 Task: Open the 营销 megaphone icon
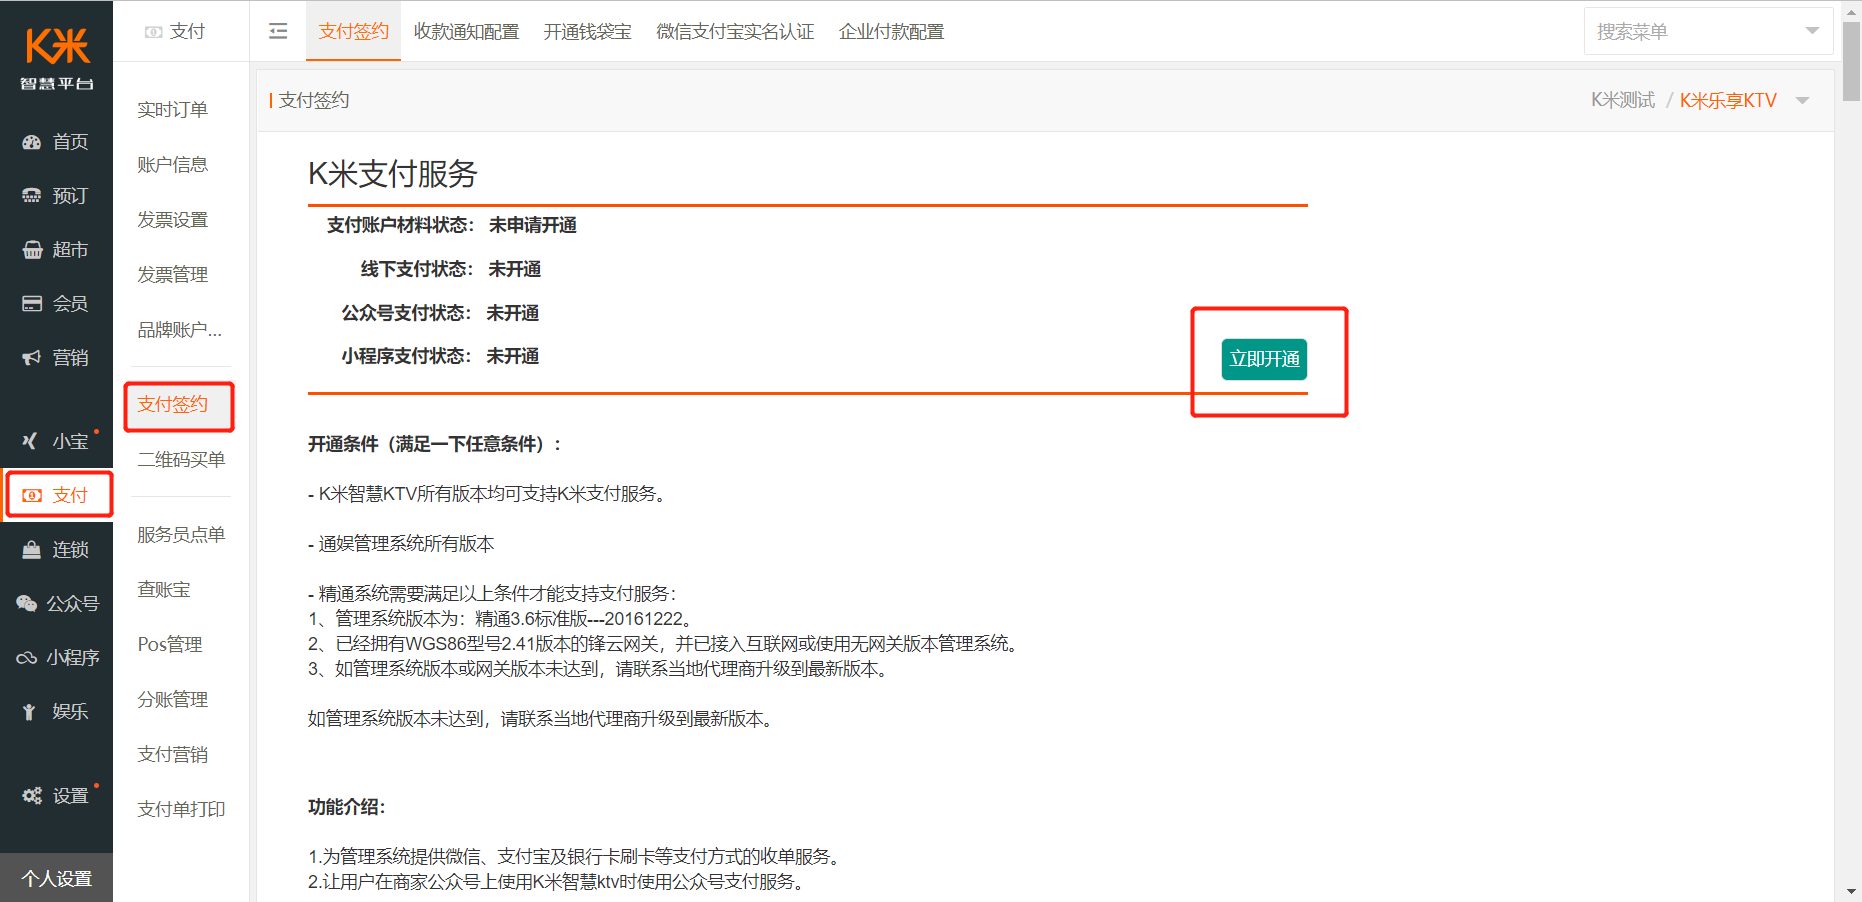coord(32,358)
